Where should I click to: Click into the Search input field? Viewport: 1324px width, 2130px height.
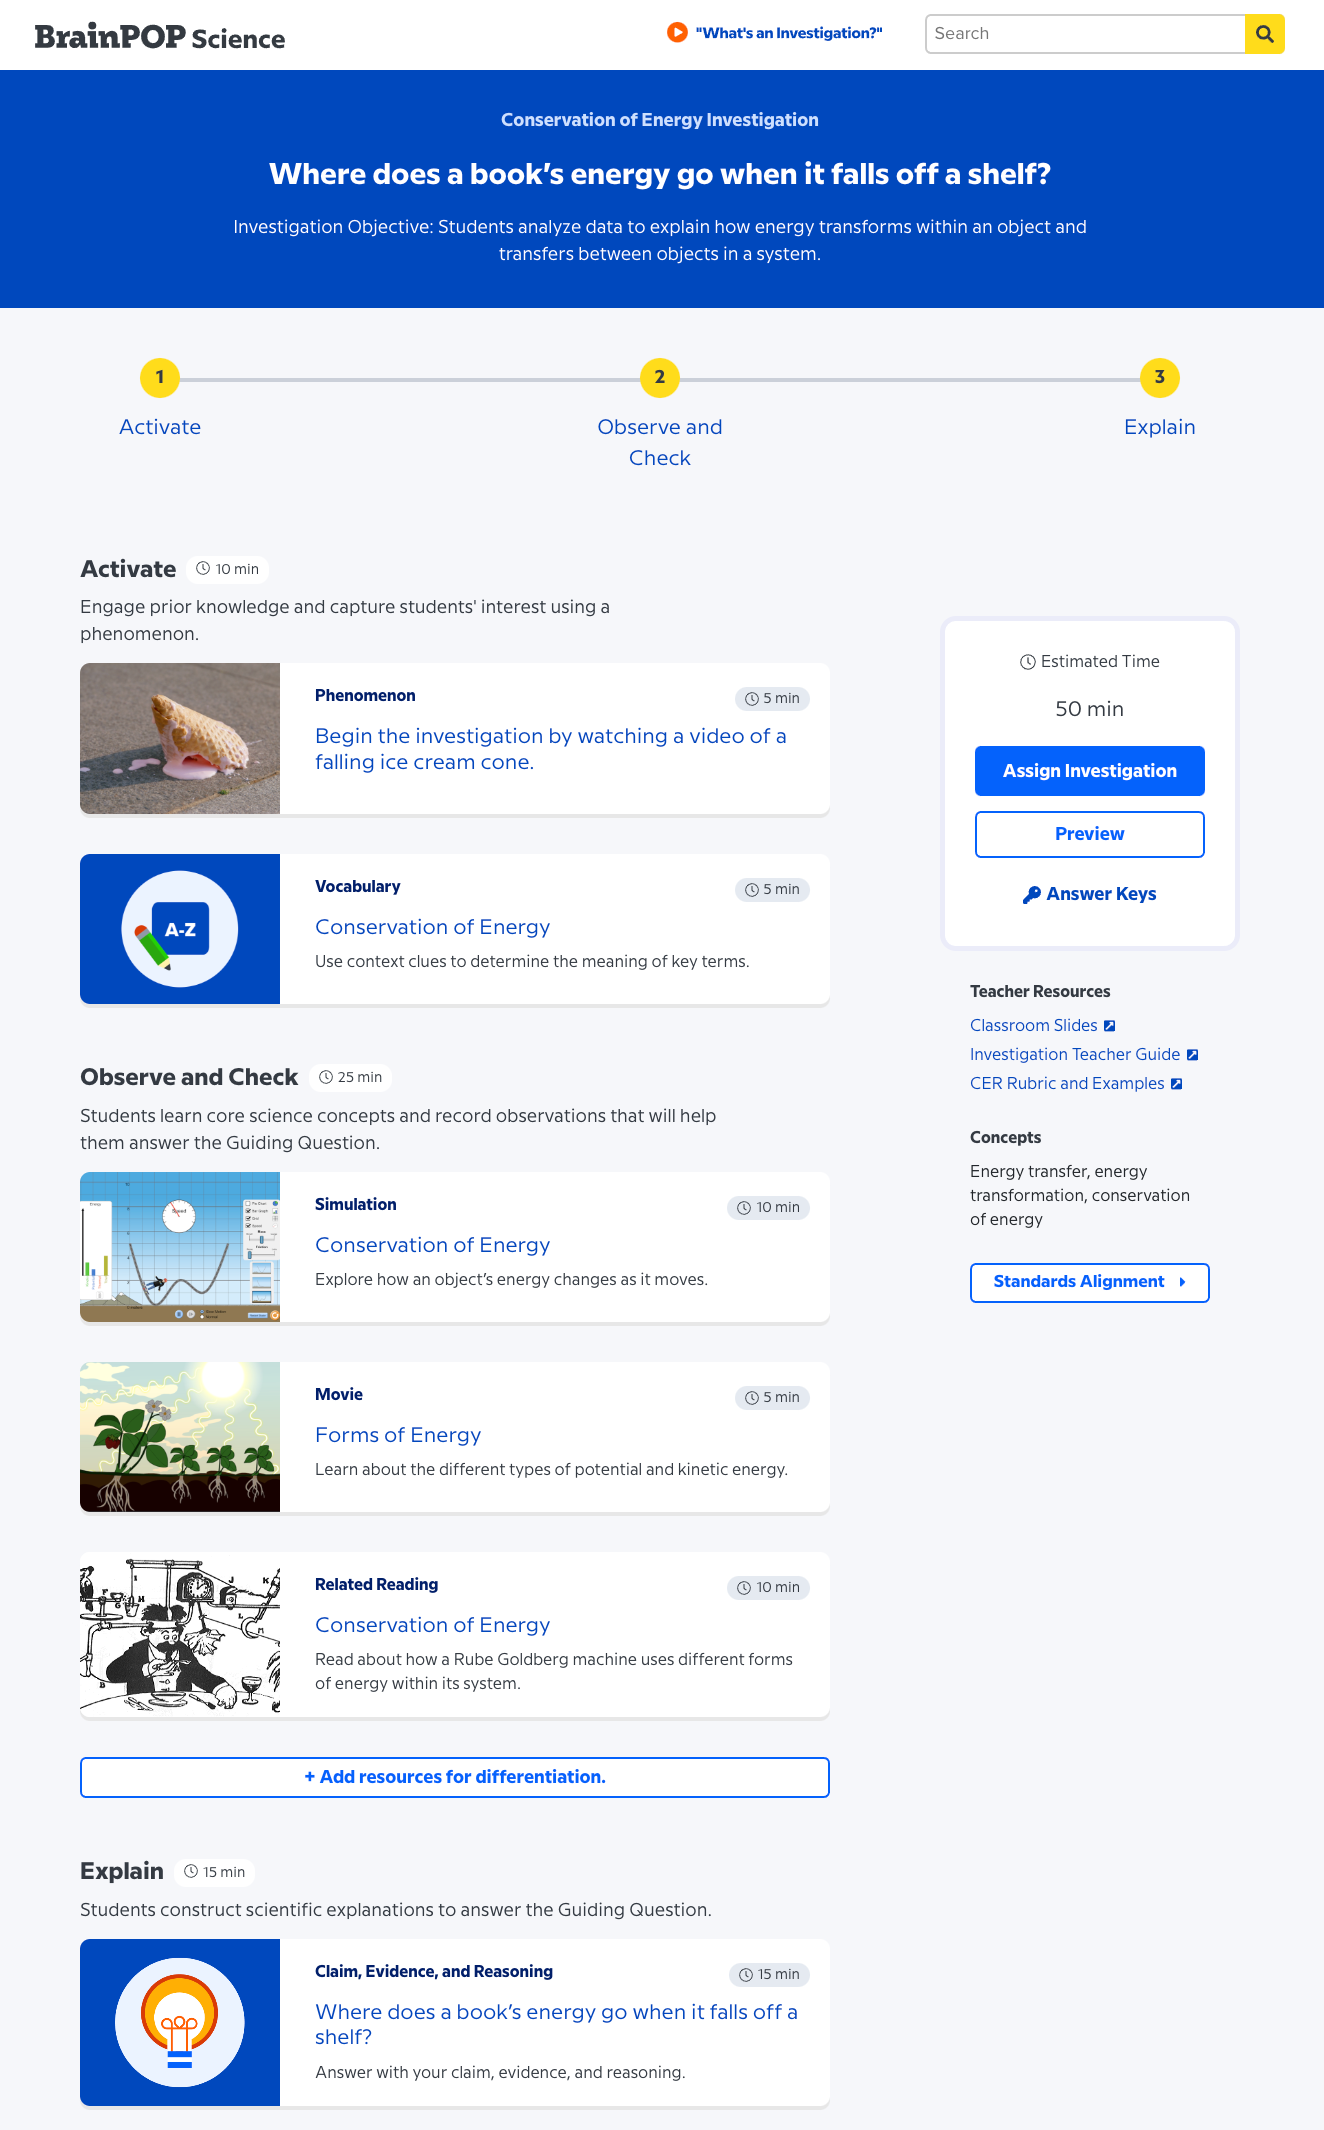click(x=1085, y=34)
